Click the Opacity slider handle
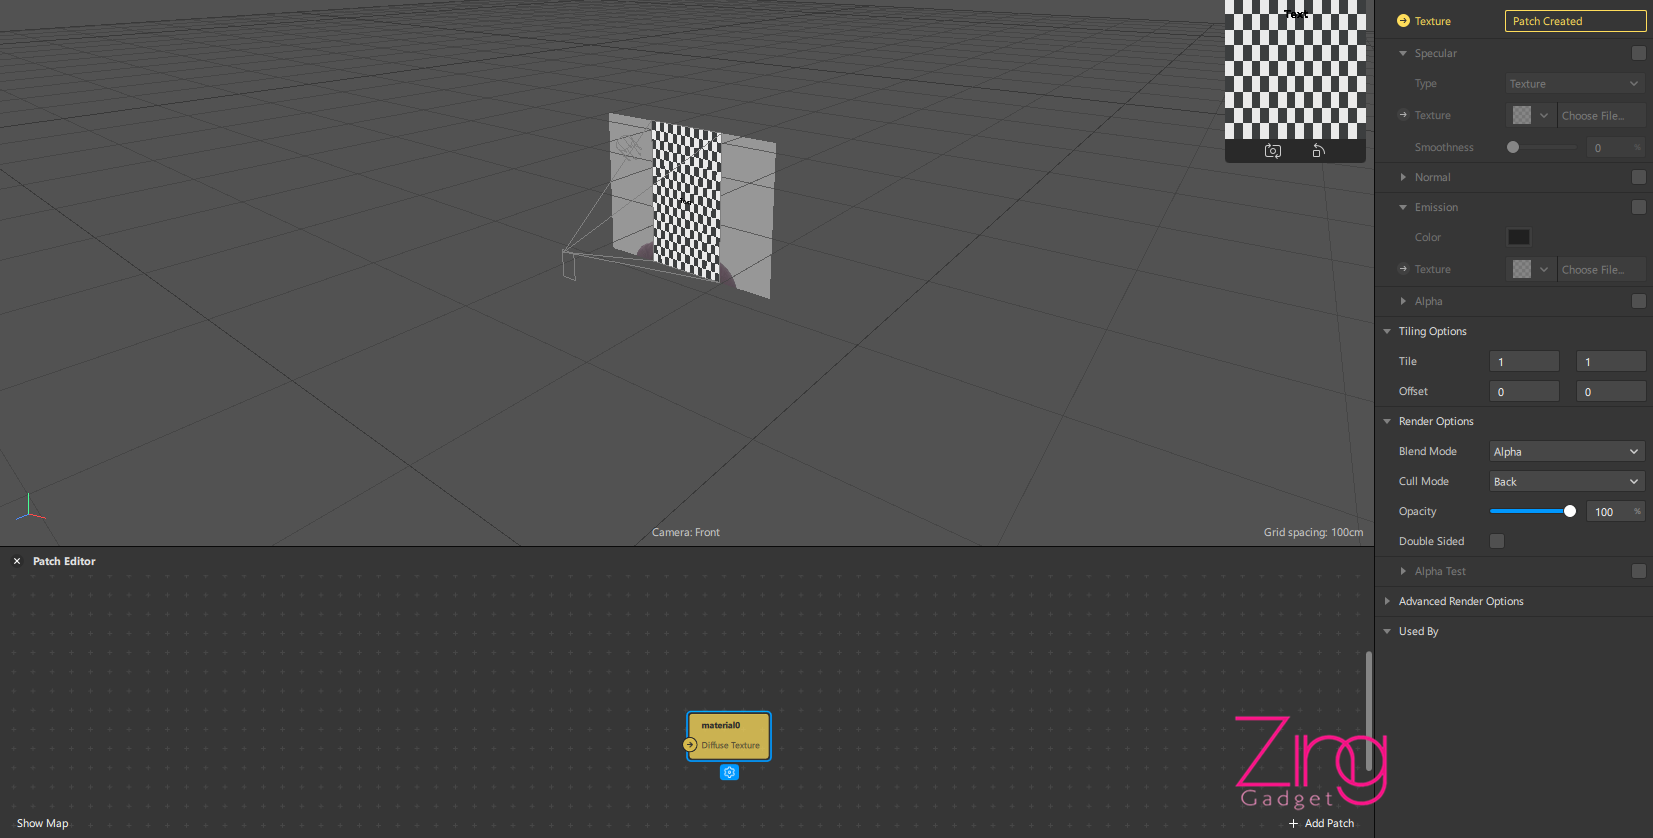 point(1570,511)
